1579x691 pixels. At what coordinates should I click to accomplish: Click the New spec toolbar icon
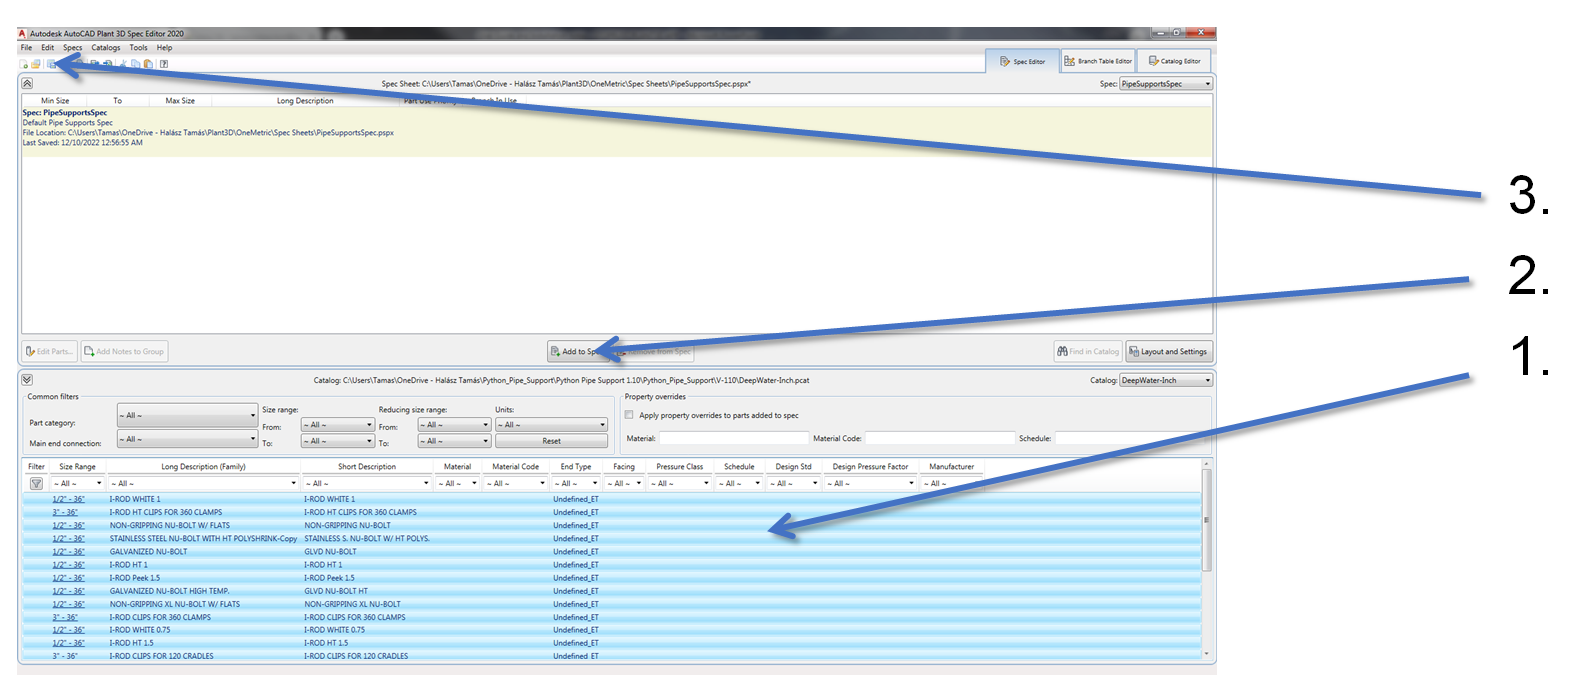point(24,64)
